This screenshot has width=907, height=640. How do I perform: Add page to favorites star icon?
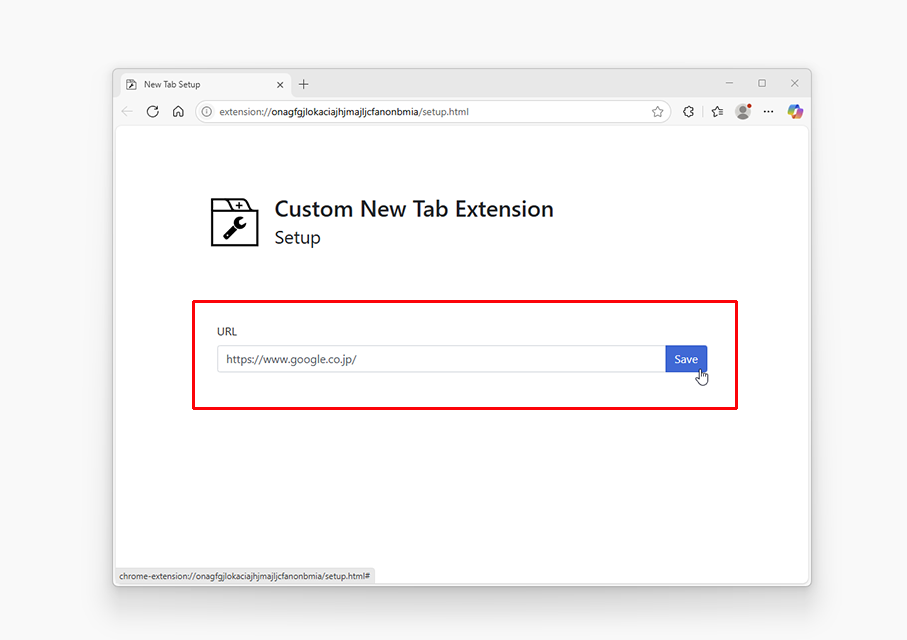tap(657, 112)
